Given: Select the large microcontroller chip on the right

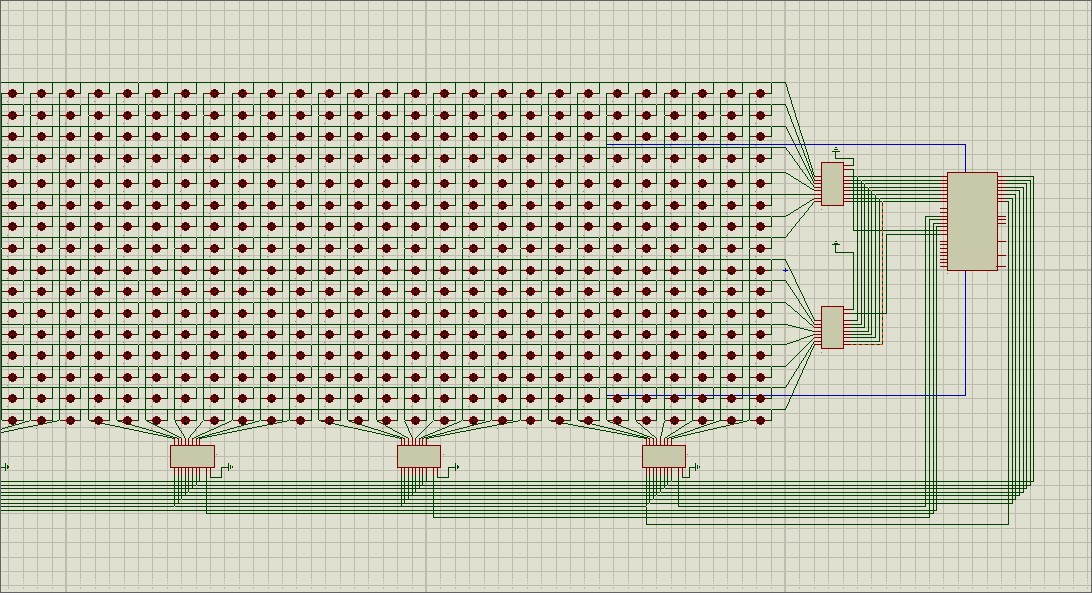Looking at the screenshot, I should tap(971, 221).
